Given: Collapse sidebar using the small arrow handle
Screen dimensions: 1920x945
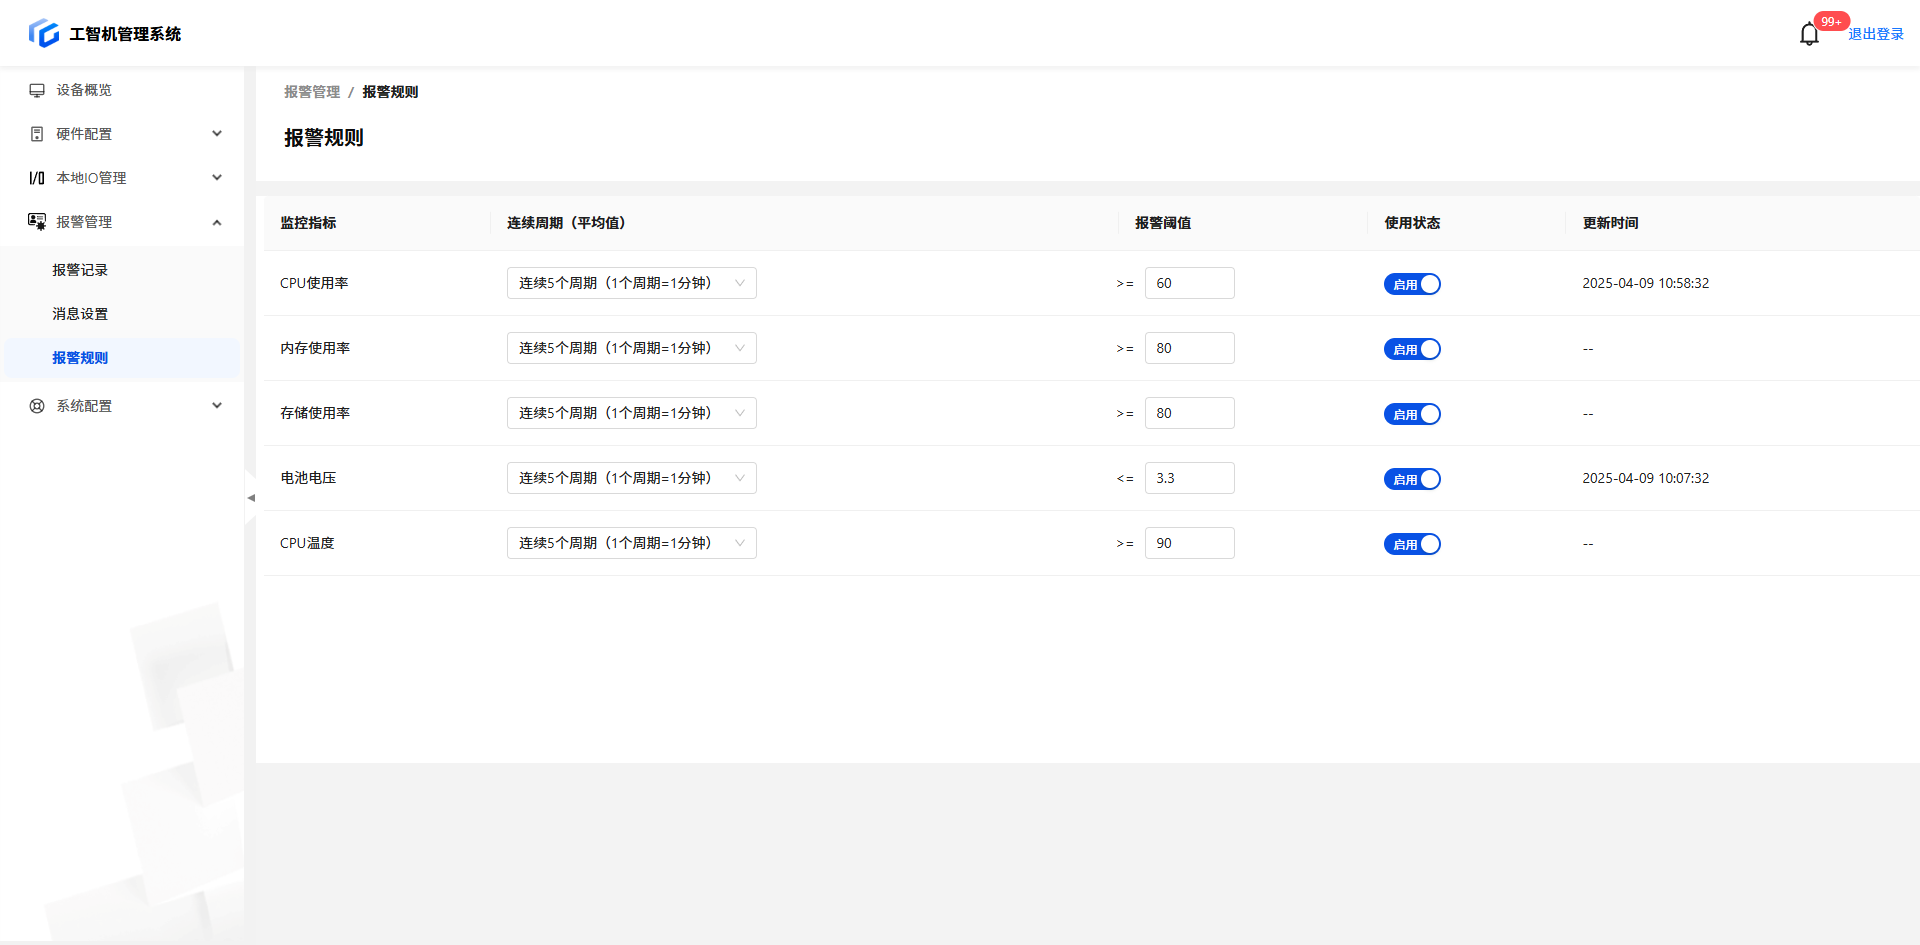Looking at the screenshot, I should [x=250, y=497].
